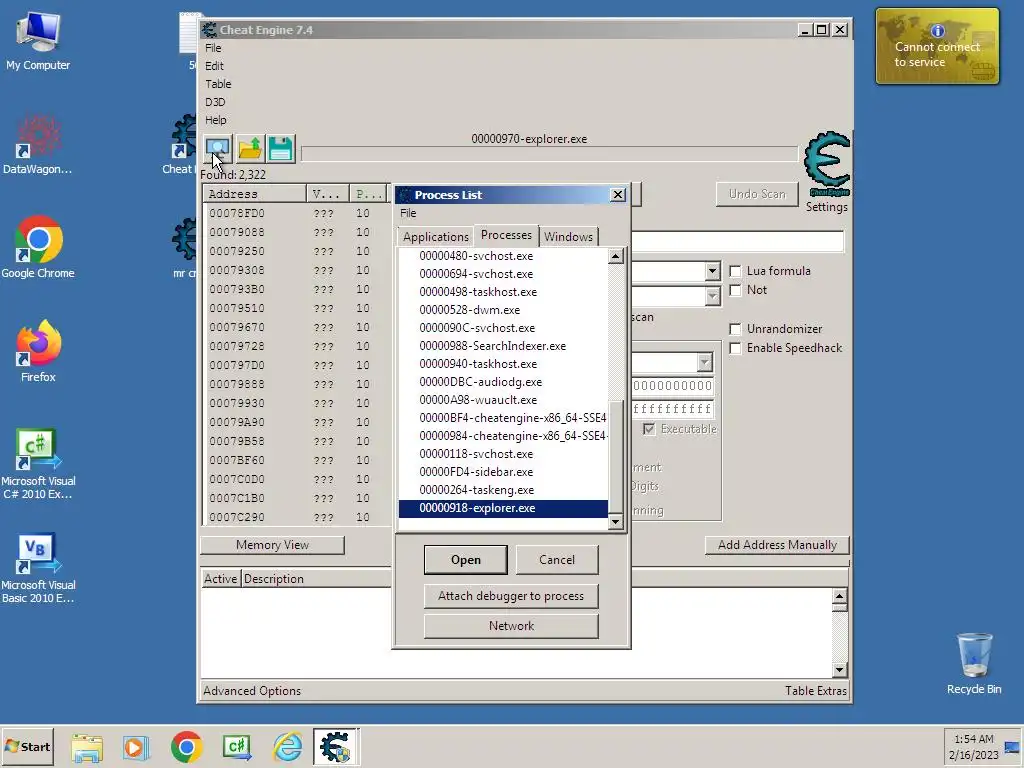Click the Select process to open icon
Viewport: 1024px width, 768px height.
tap(217, 150)
